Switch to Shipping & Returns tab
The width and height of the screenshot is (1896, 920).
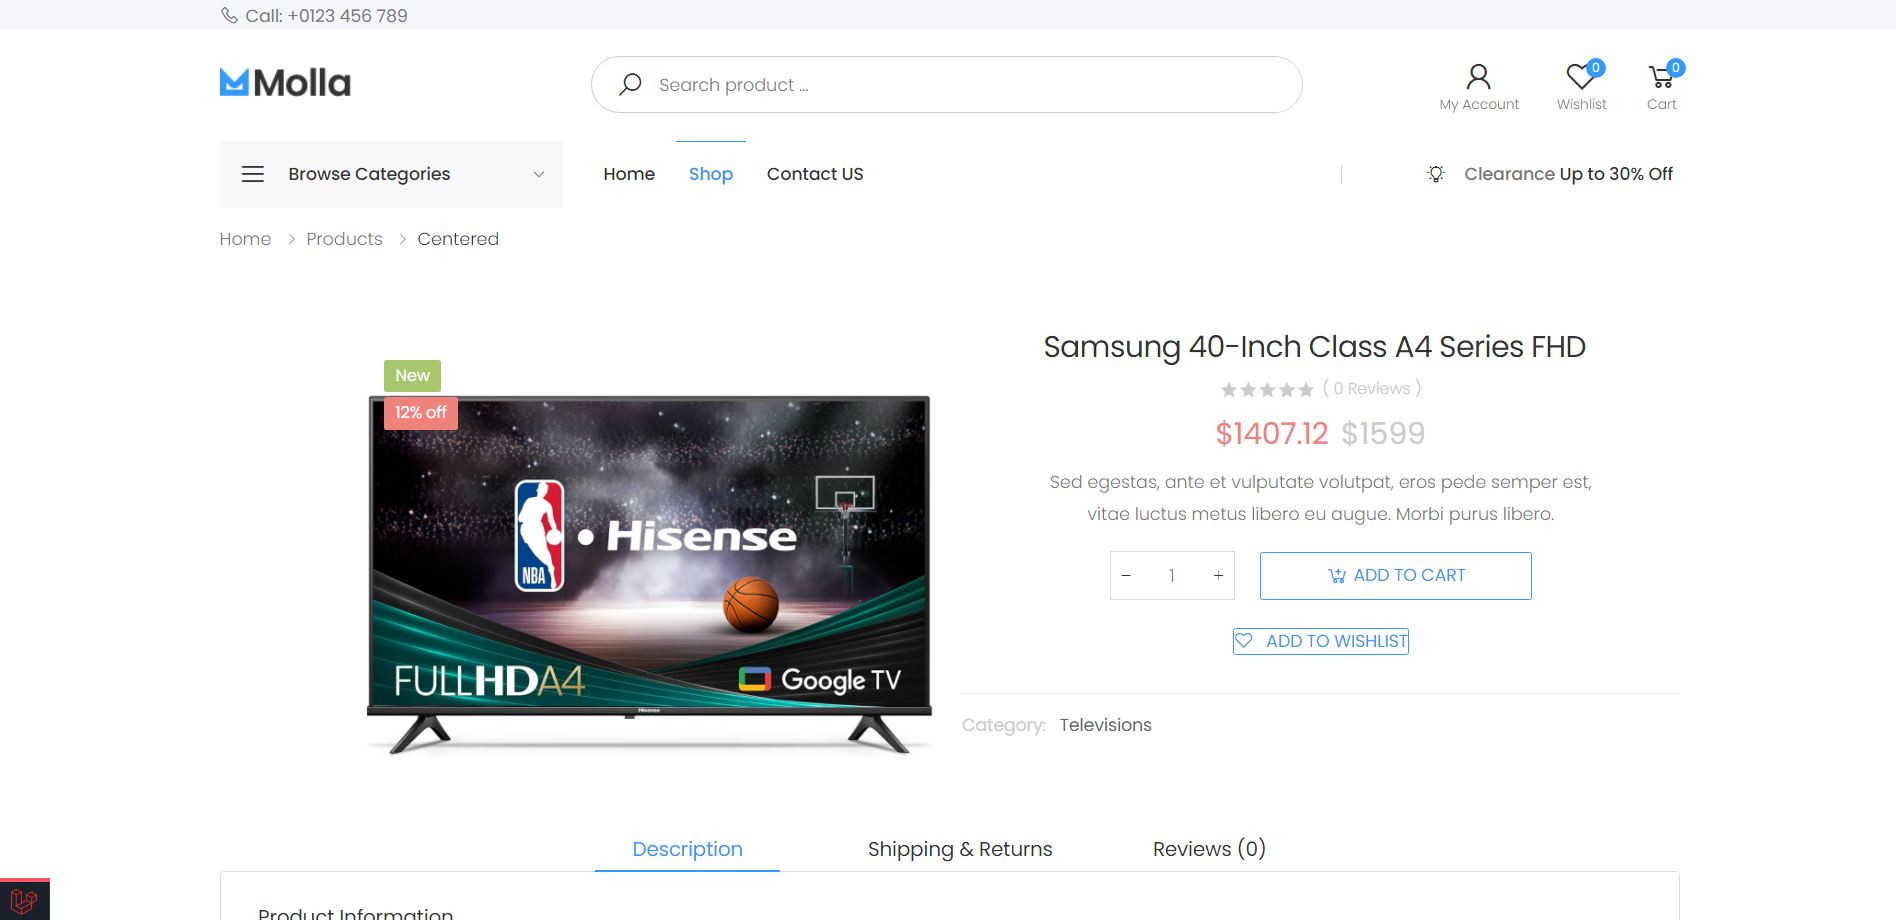click(x=959, y=849)
